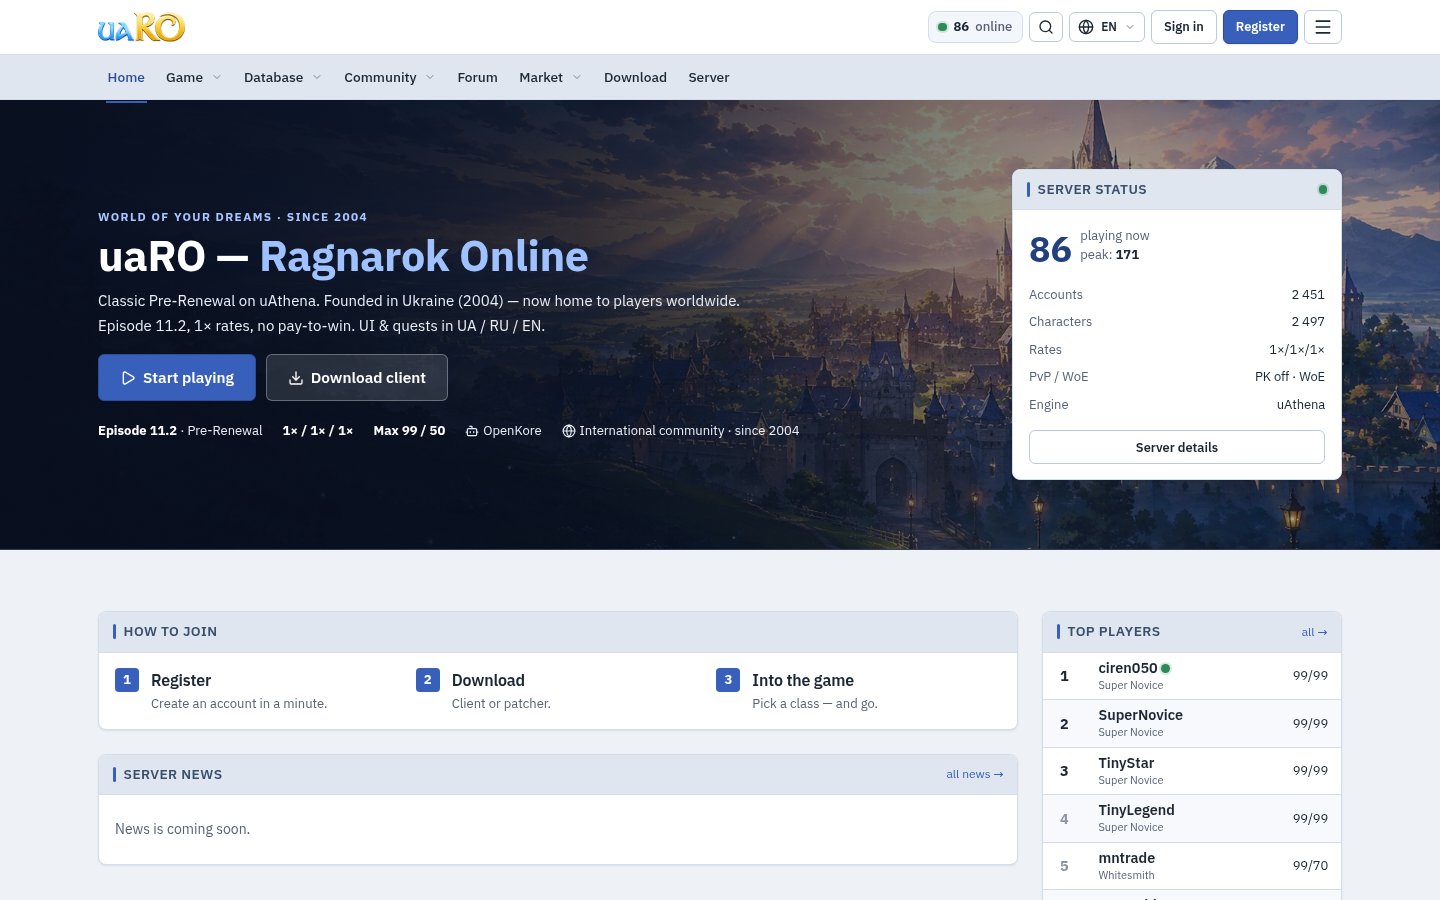Click ciren050 online status dot

[1166, 668]
